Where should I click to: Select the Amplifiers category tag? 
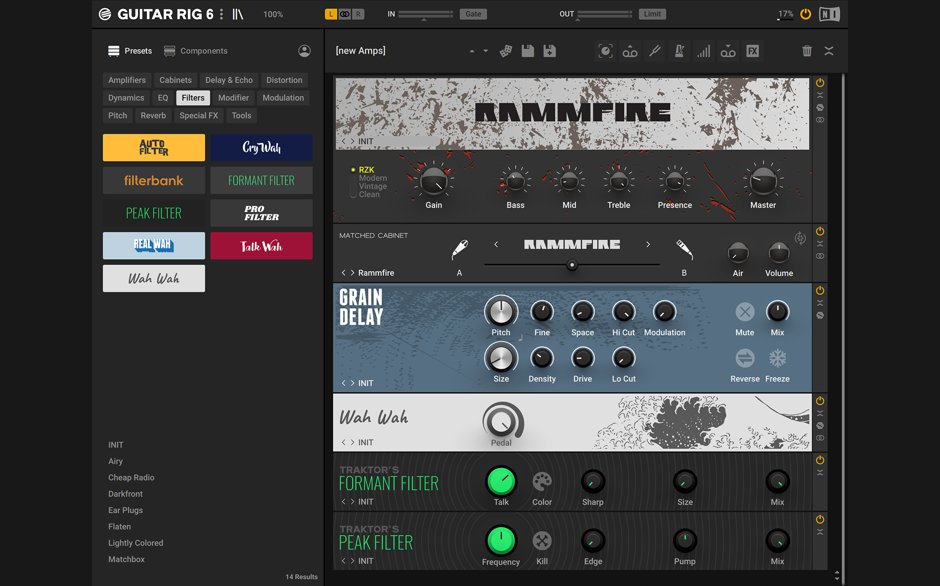pos(127,80)
